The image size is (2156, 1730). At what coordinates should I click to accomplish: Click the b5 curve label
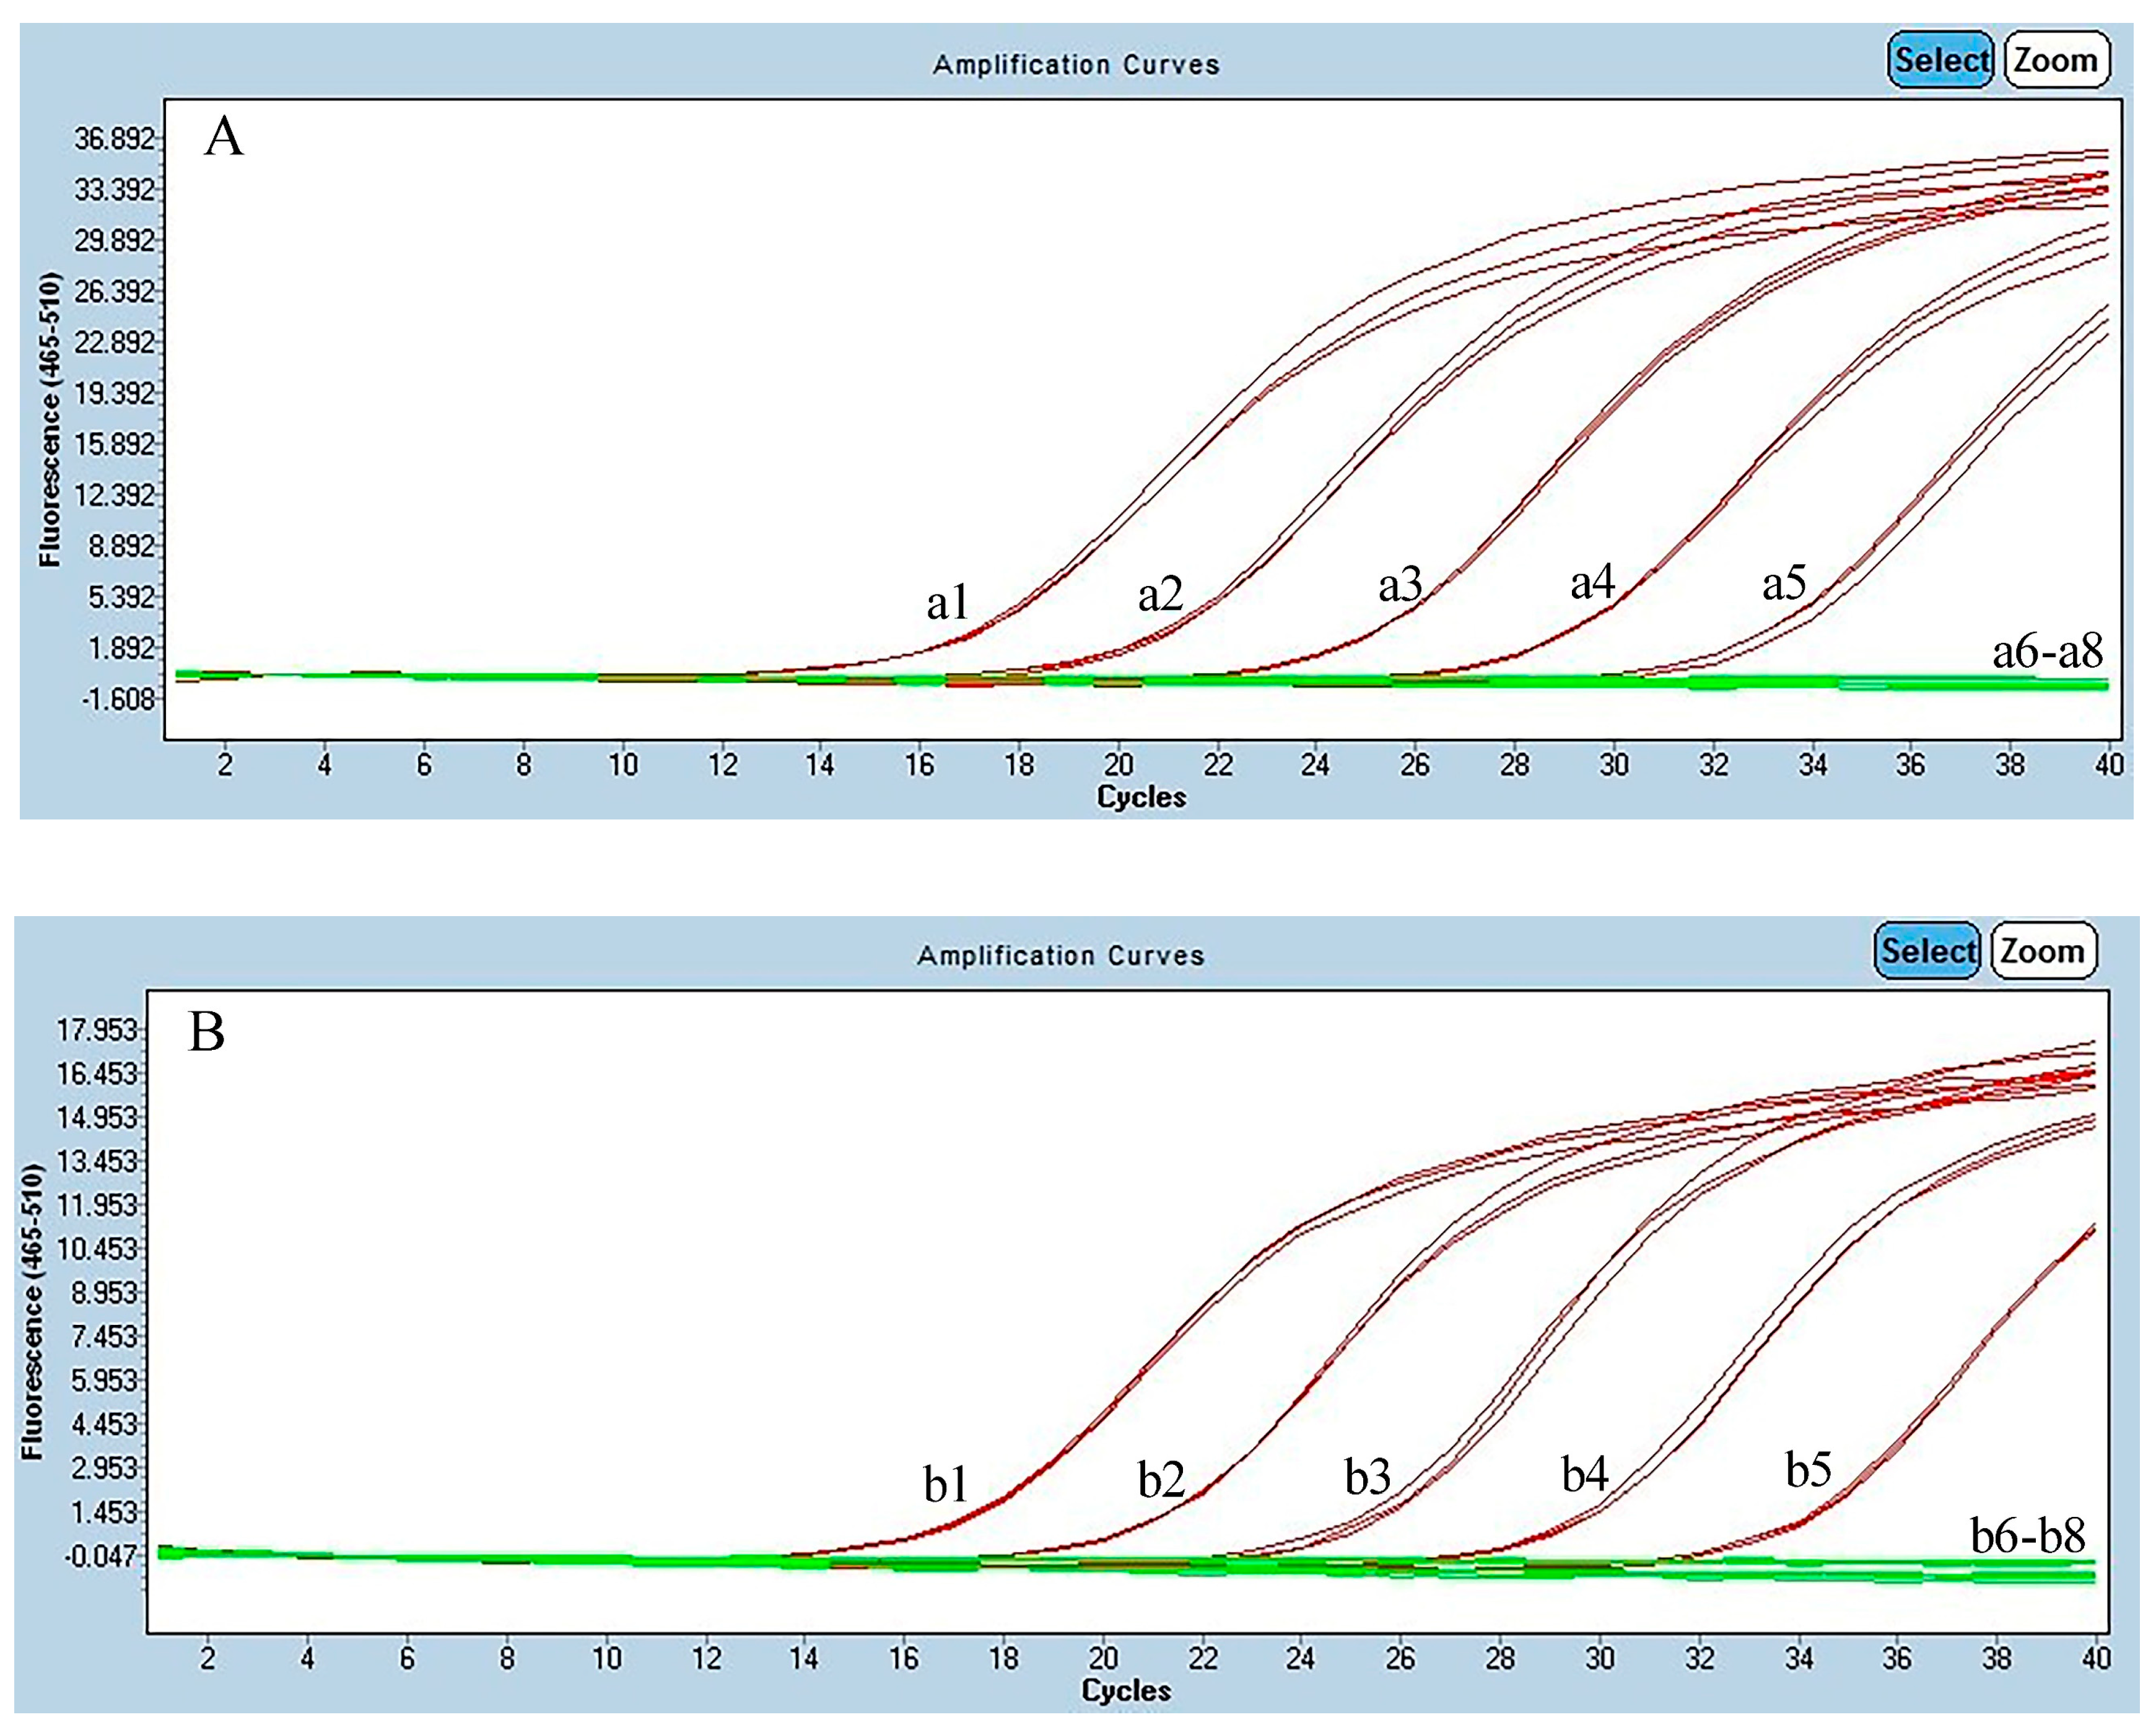click(x=1809, y=1469)
